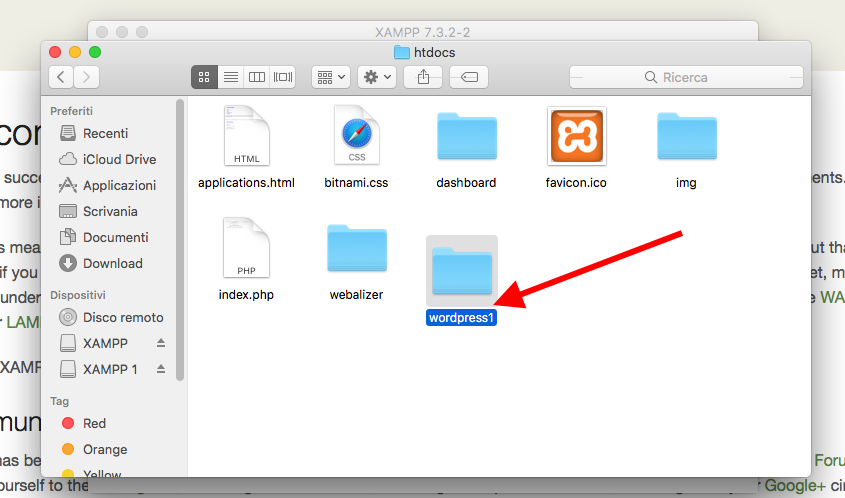Image resolution: width=845 pixels, height=498 pixels.
Task: Minimize the htdocs Finder window
Action: click(75, 52)
